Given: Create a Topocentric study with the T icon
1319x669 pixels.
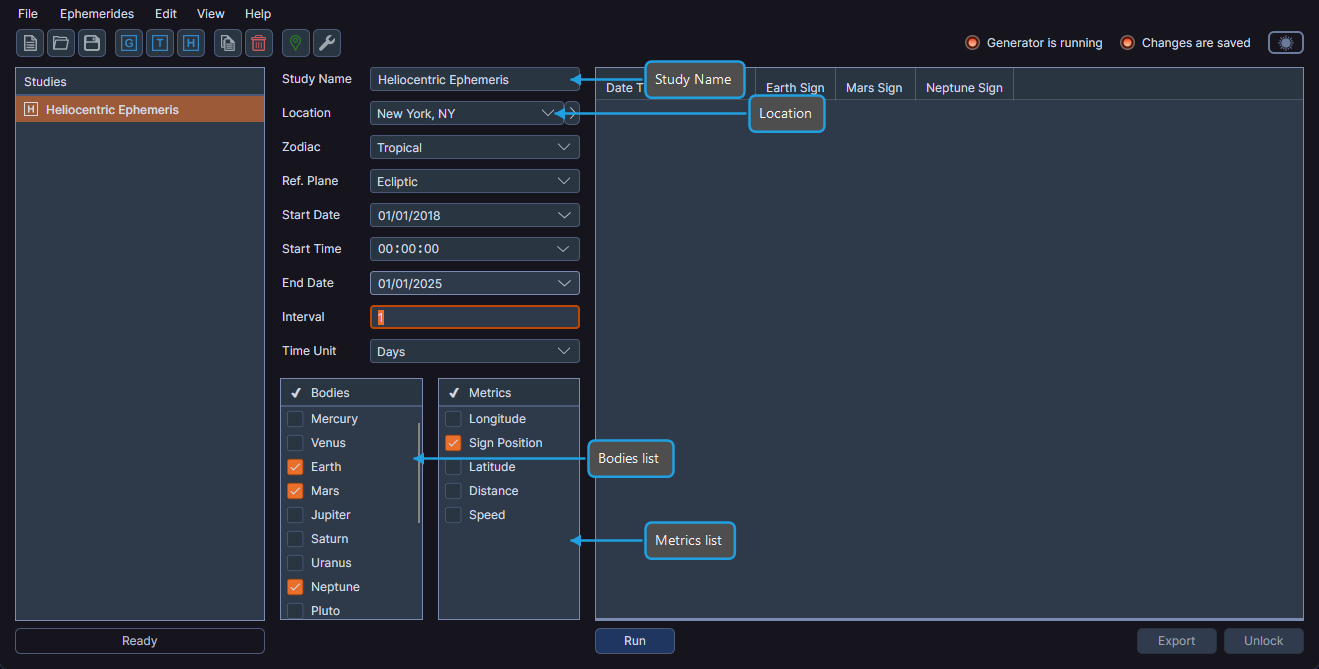Looking at the screenshot, I should click(x=159, y=43).
